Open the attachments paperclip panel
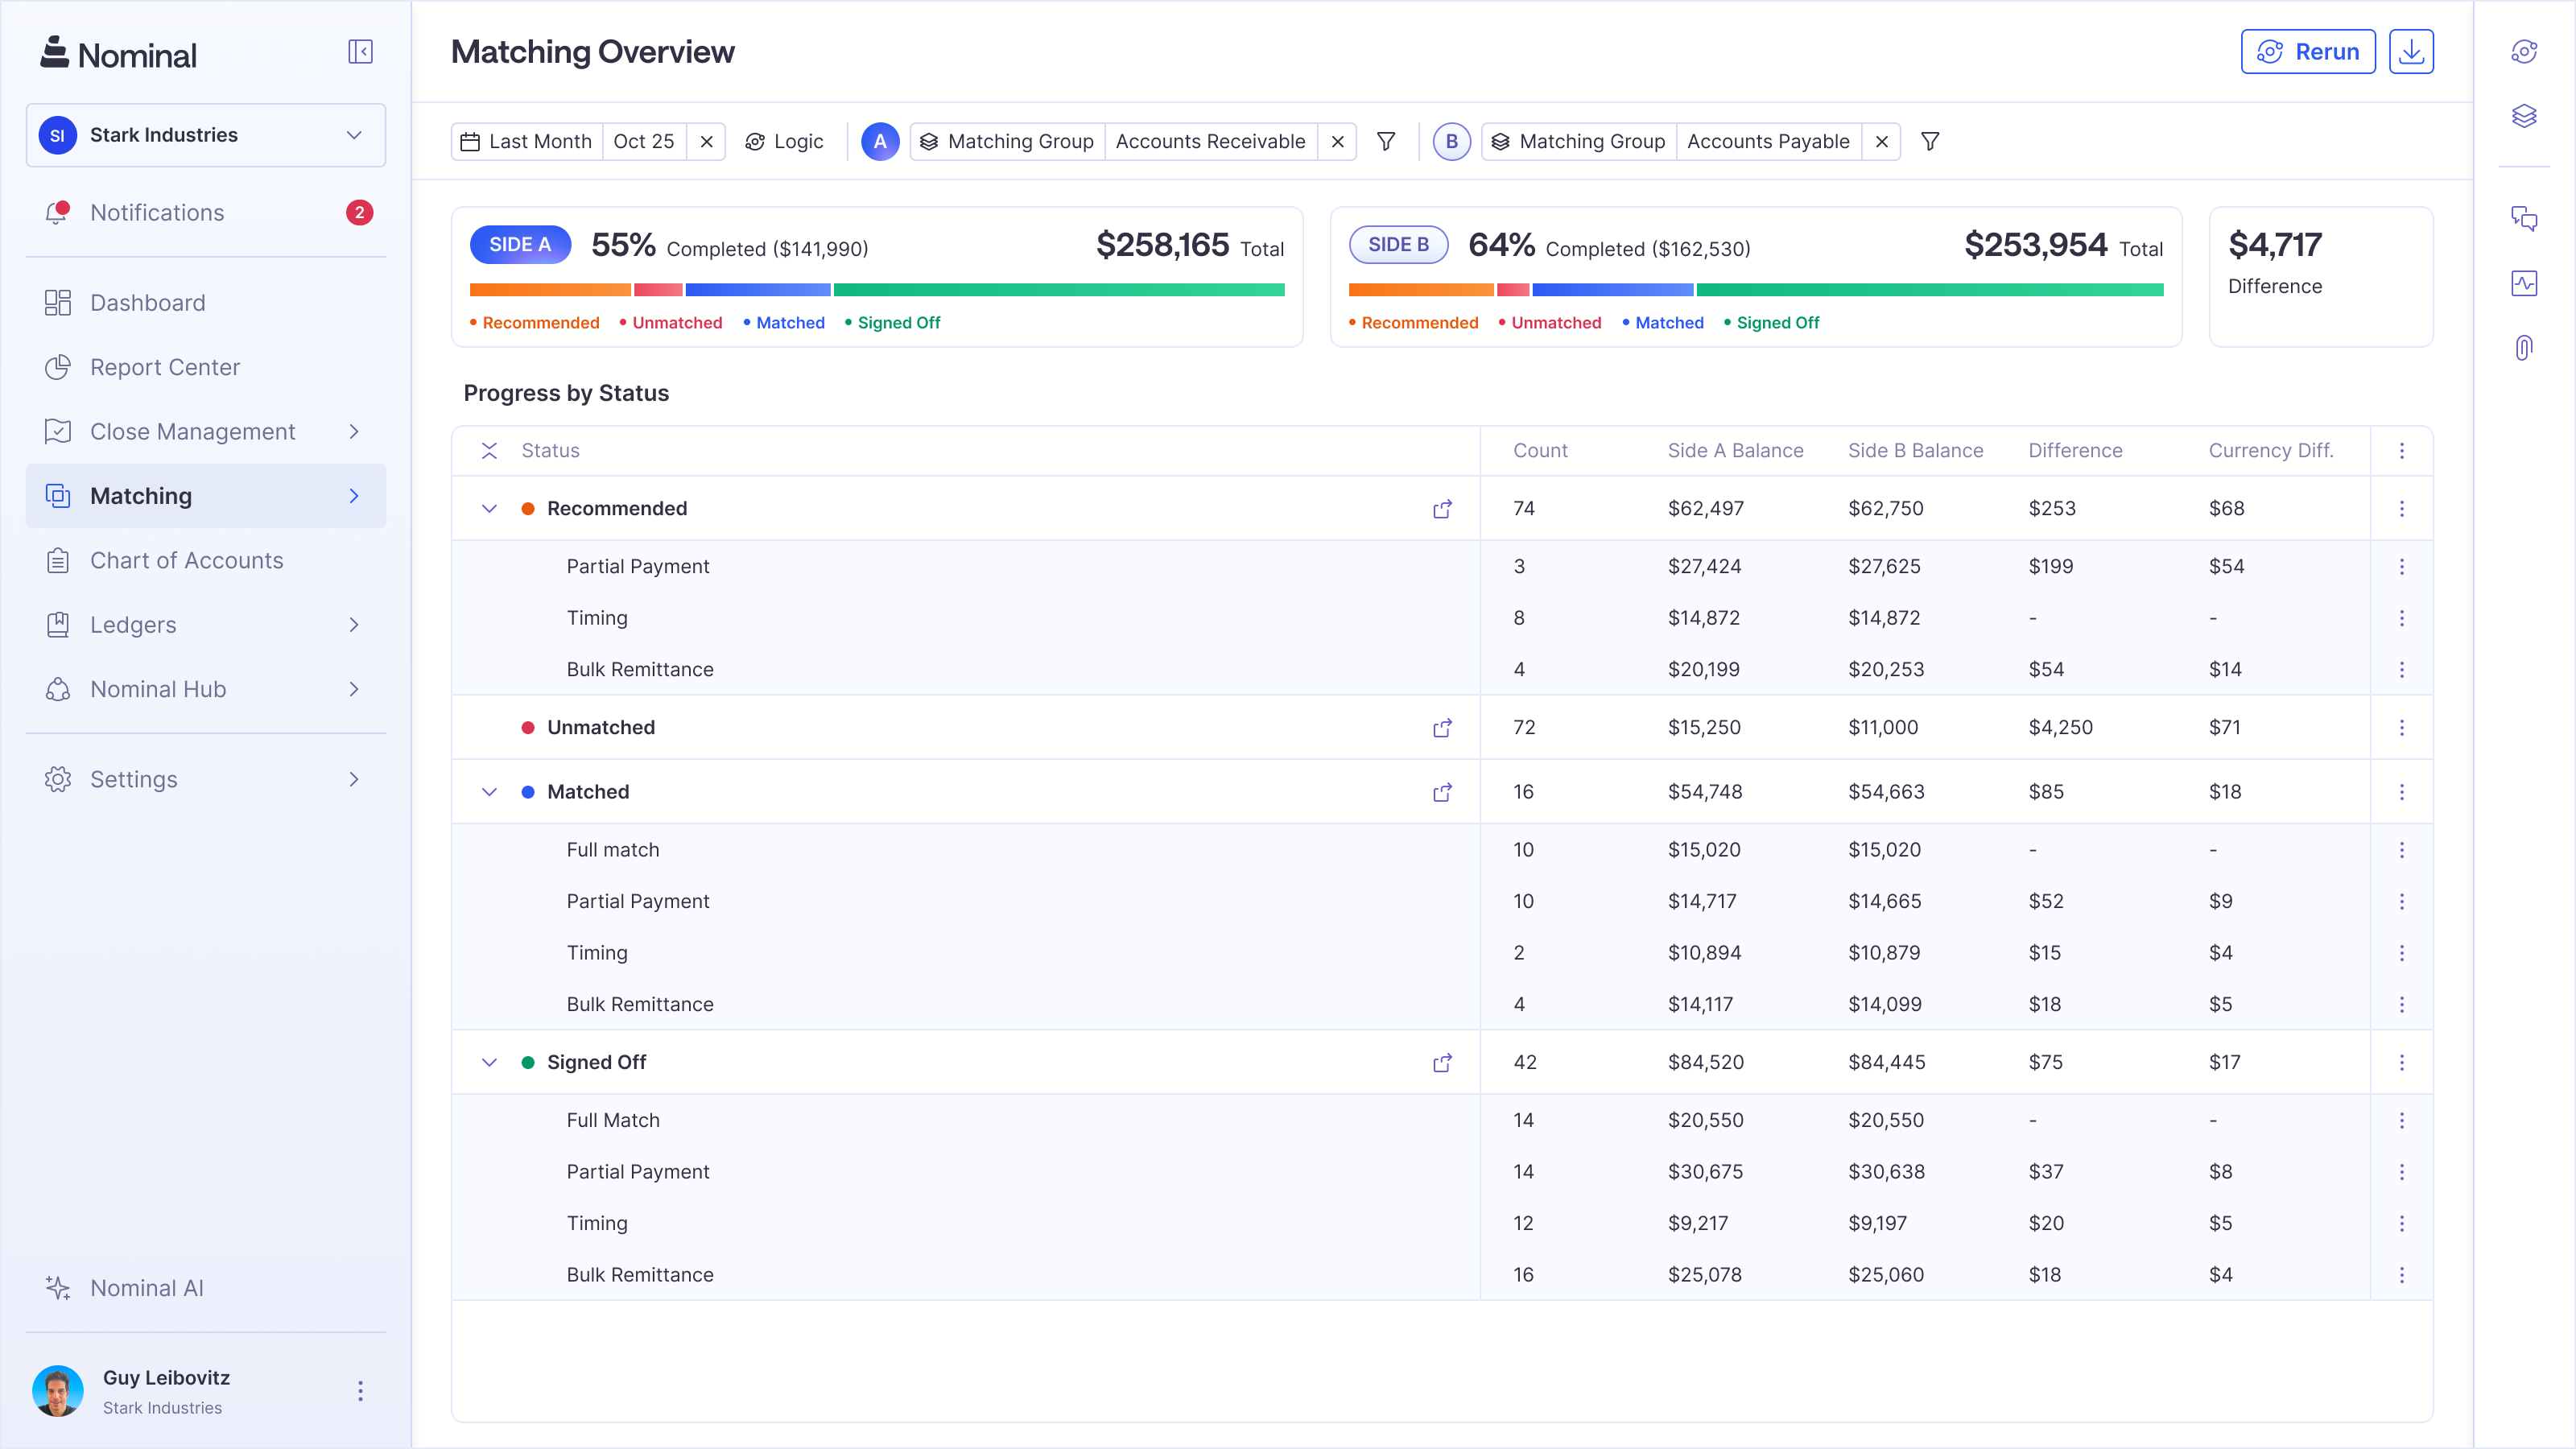 pos(2524,347)
